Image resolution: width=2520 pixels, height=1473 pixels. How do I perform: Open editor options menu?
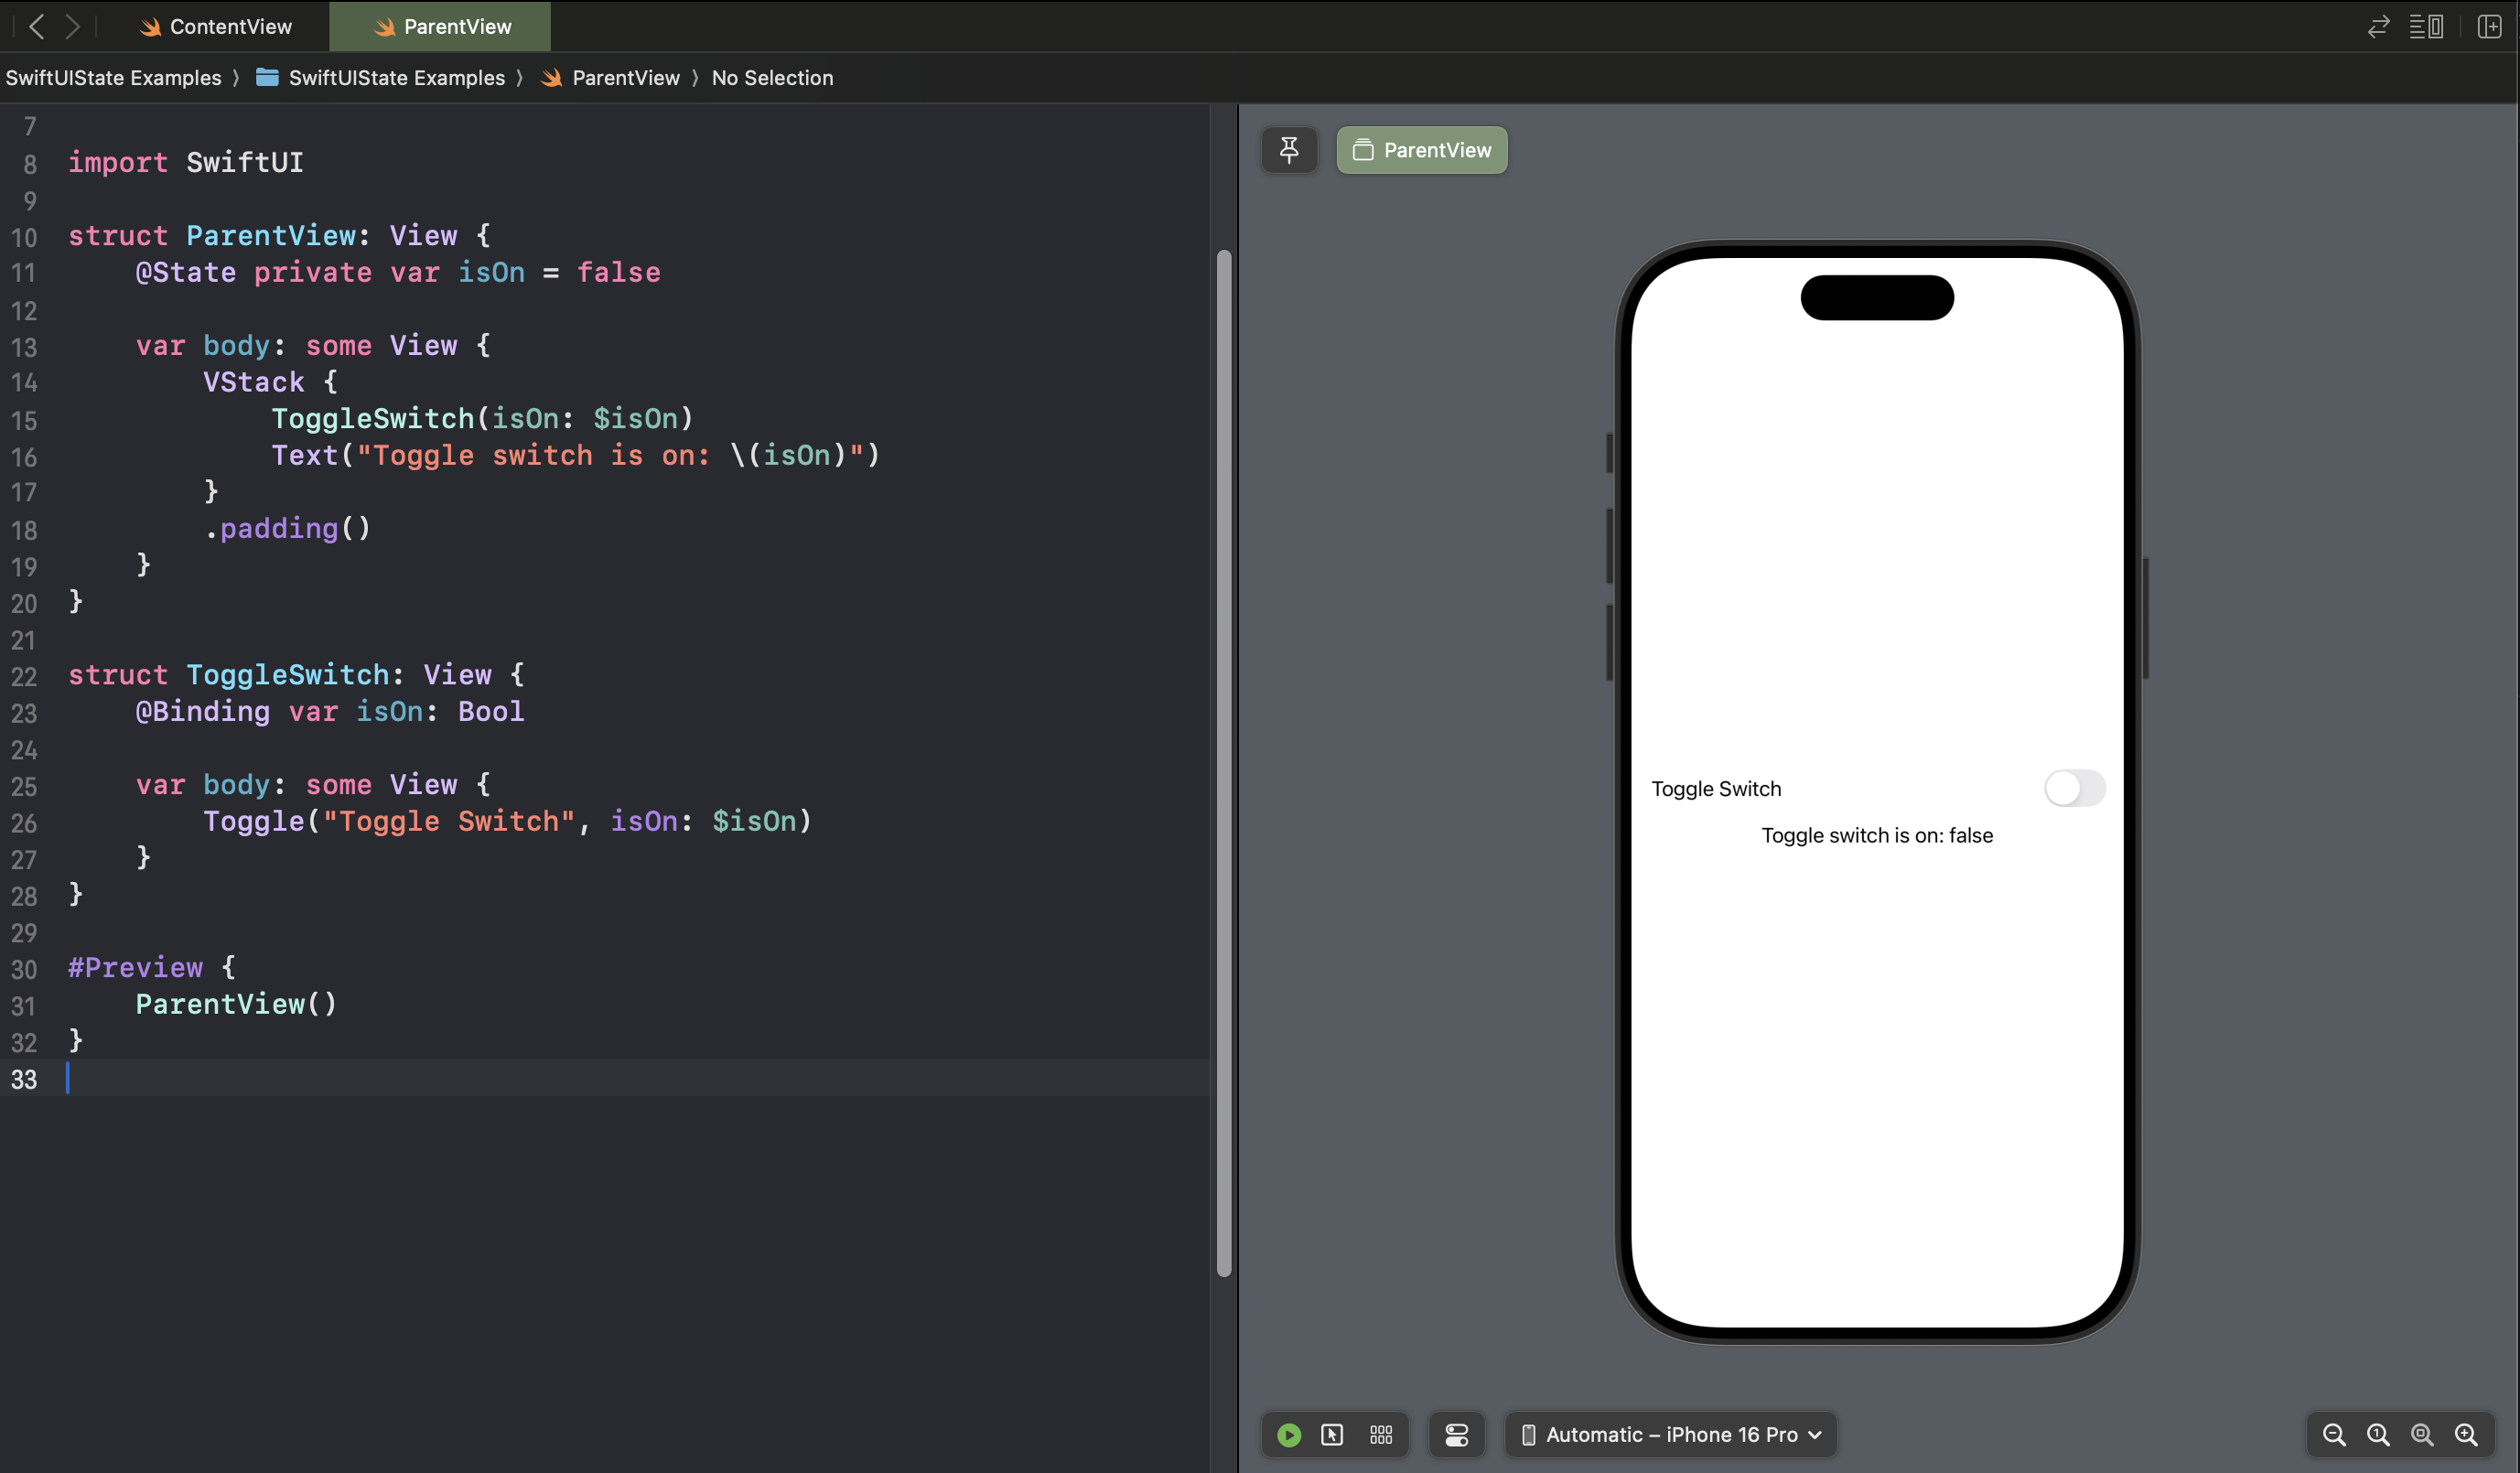click(x=2428, y=26)
